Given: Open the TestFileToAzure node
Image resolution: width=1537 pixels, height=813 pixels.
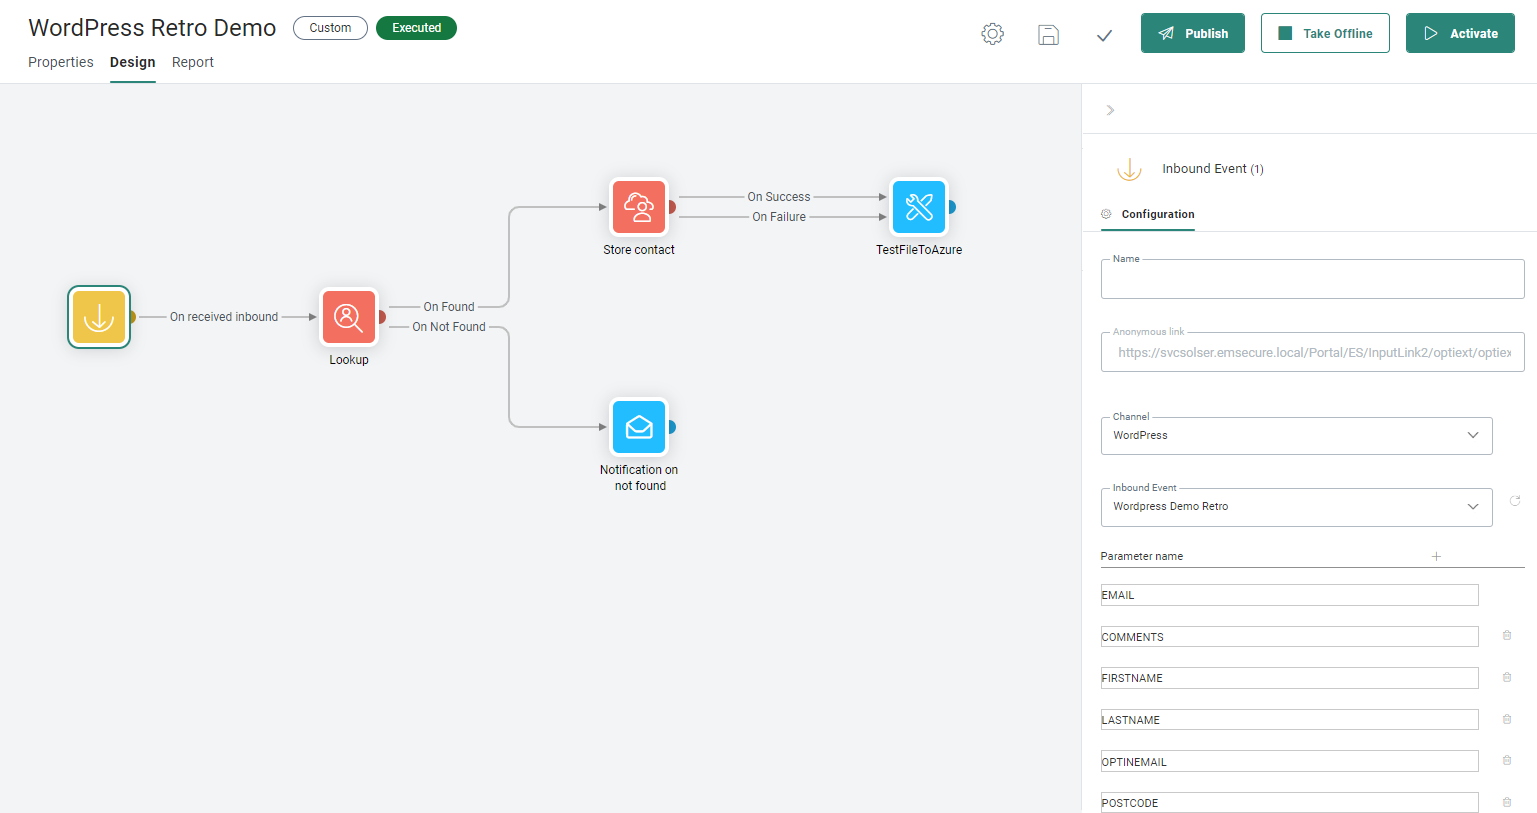Looking at the screenshot, I should tap(918, 207).
